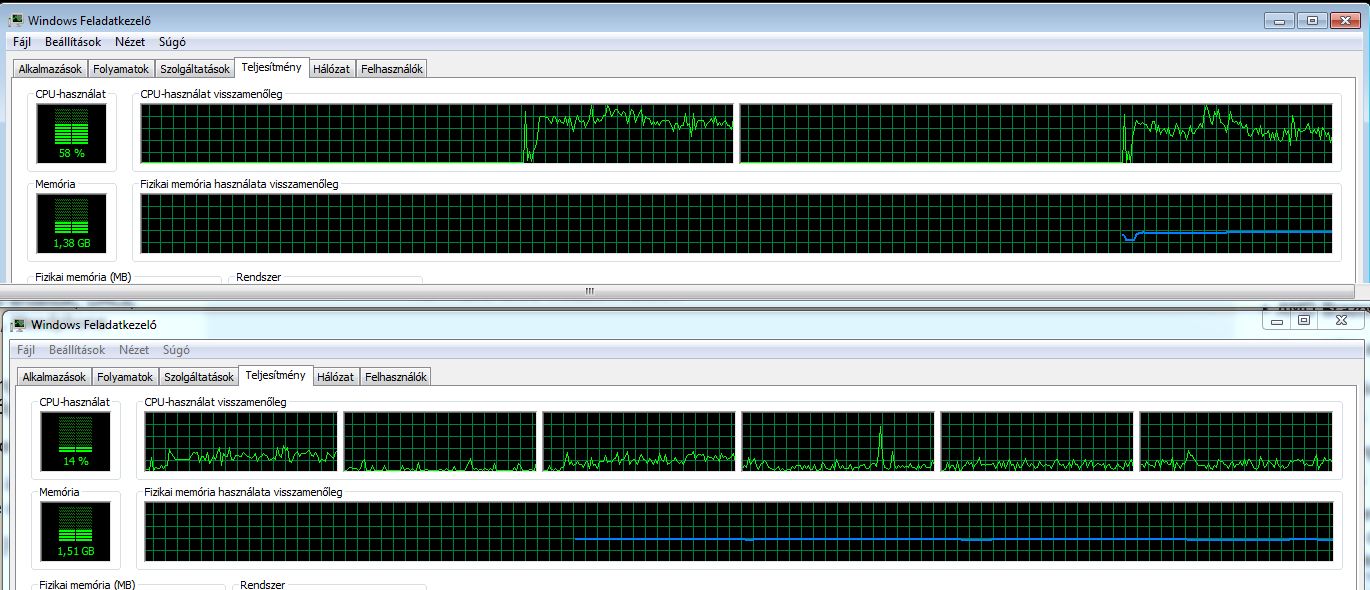Click 'Fizikai memória (MB)' label in upper window

coord(83,277)
